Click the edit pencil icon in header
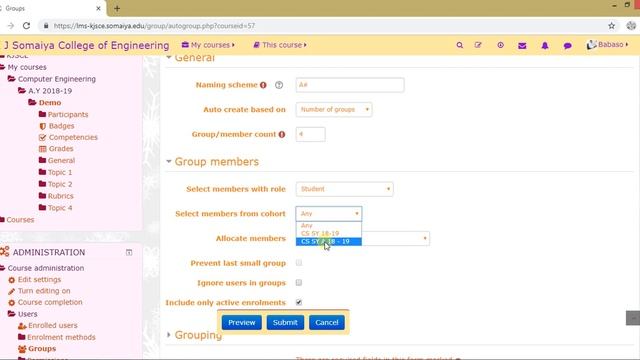Viewport: 640px width, 360px height. 478,45
